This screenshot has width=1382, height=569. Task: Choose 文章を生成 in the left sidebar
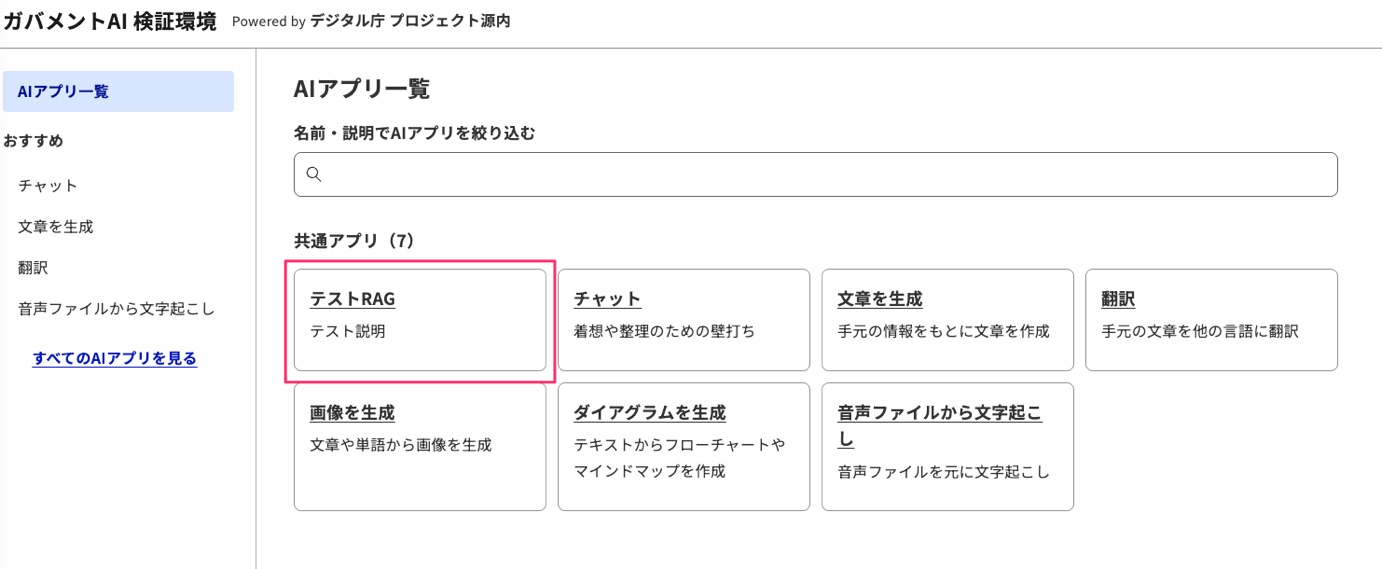(x=56, y=227)
